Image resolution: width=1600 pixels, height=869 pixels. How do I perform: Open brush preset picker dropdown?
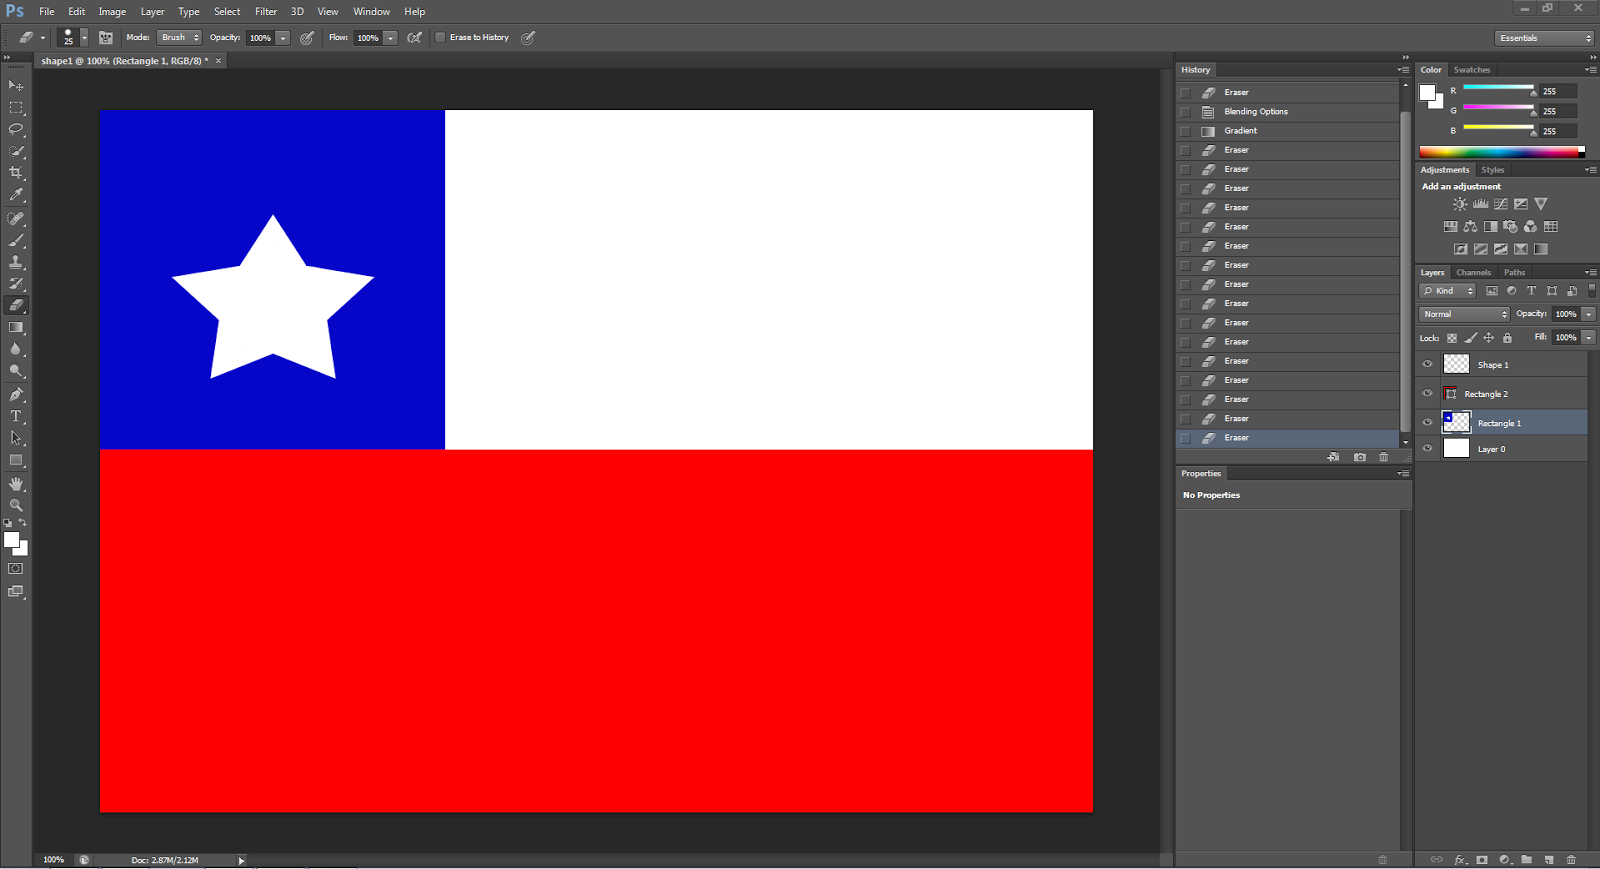(x=84, y=38)
